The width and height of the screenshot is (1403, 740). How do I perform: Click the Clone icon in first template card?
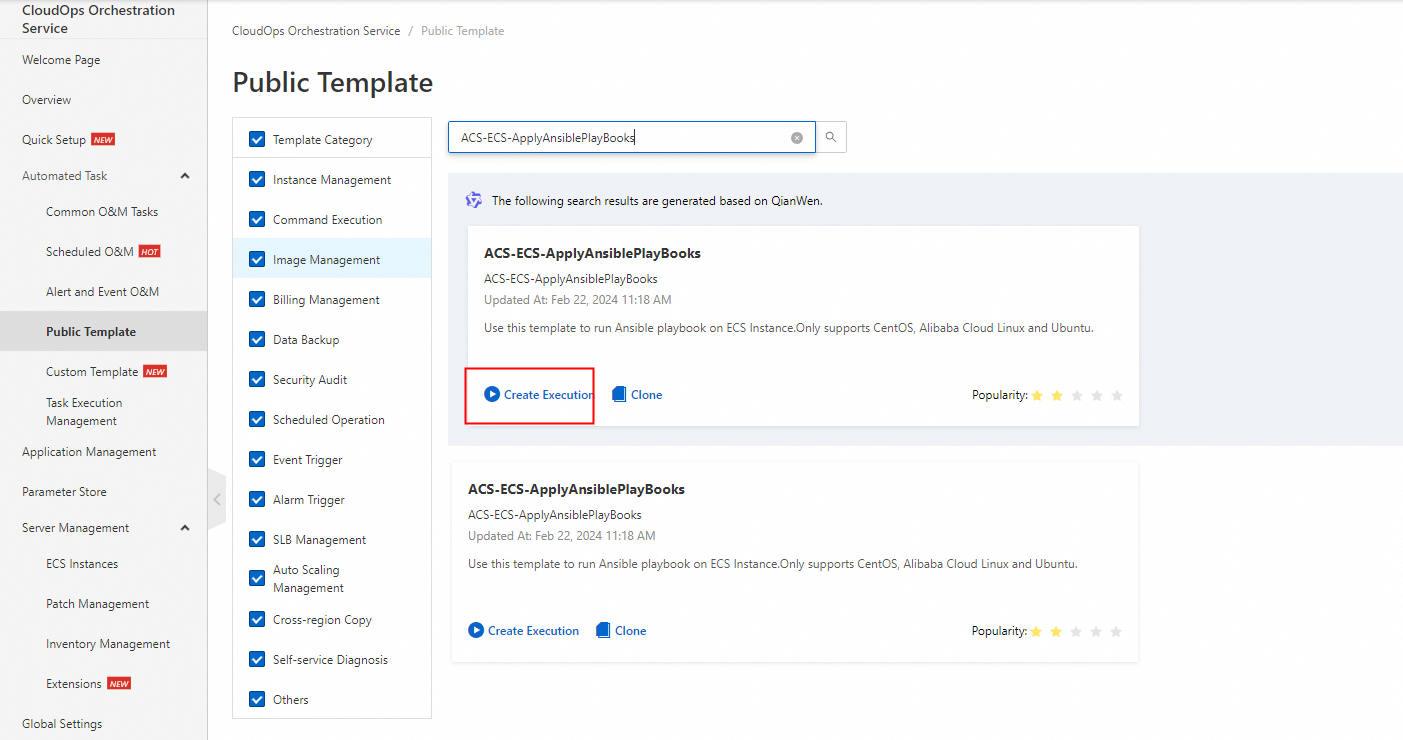point(619,395)
